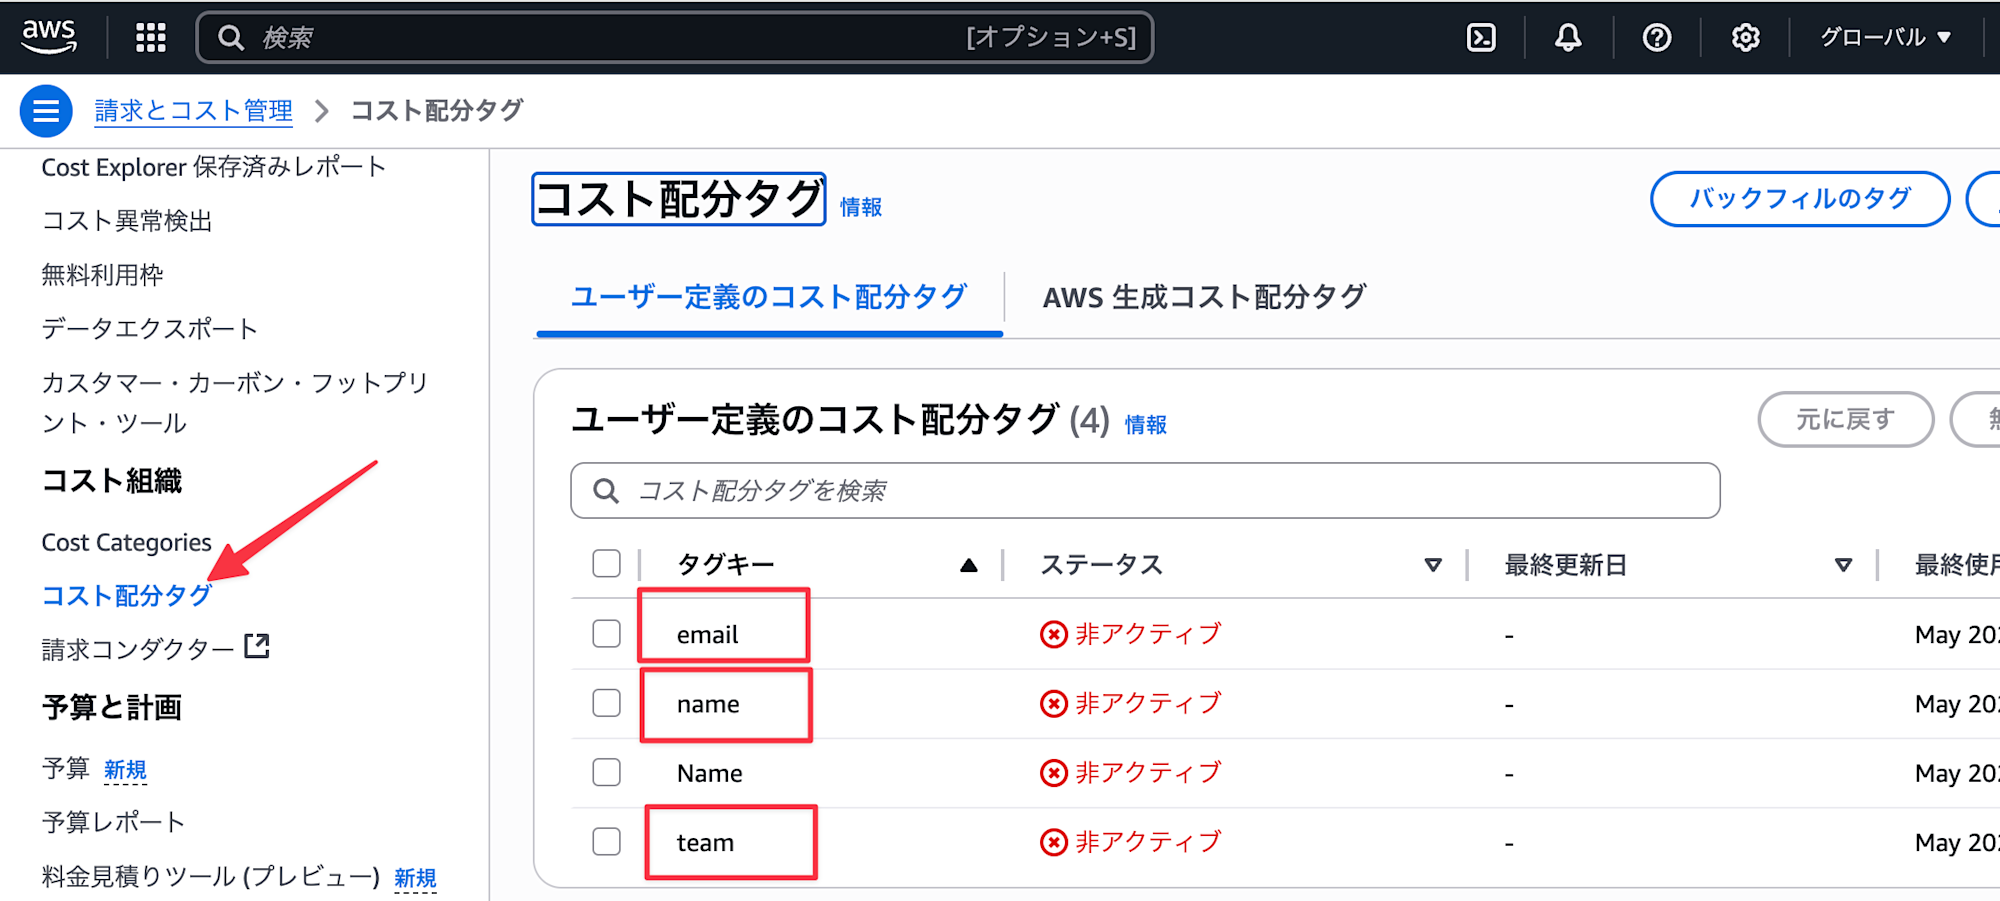Check the email tag row
This screenshot has width=2000, height=901.
(606, 634)
